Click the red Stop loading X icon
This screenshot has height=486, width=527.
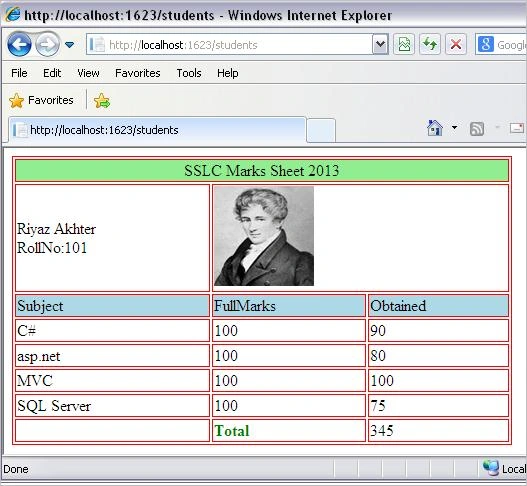pos(456,44)
